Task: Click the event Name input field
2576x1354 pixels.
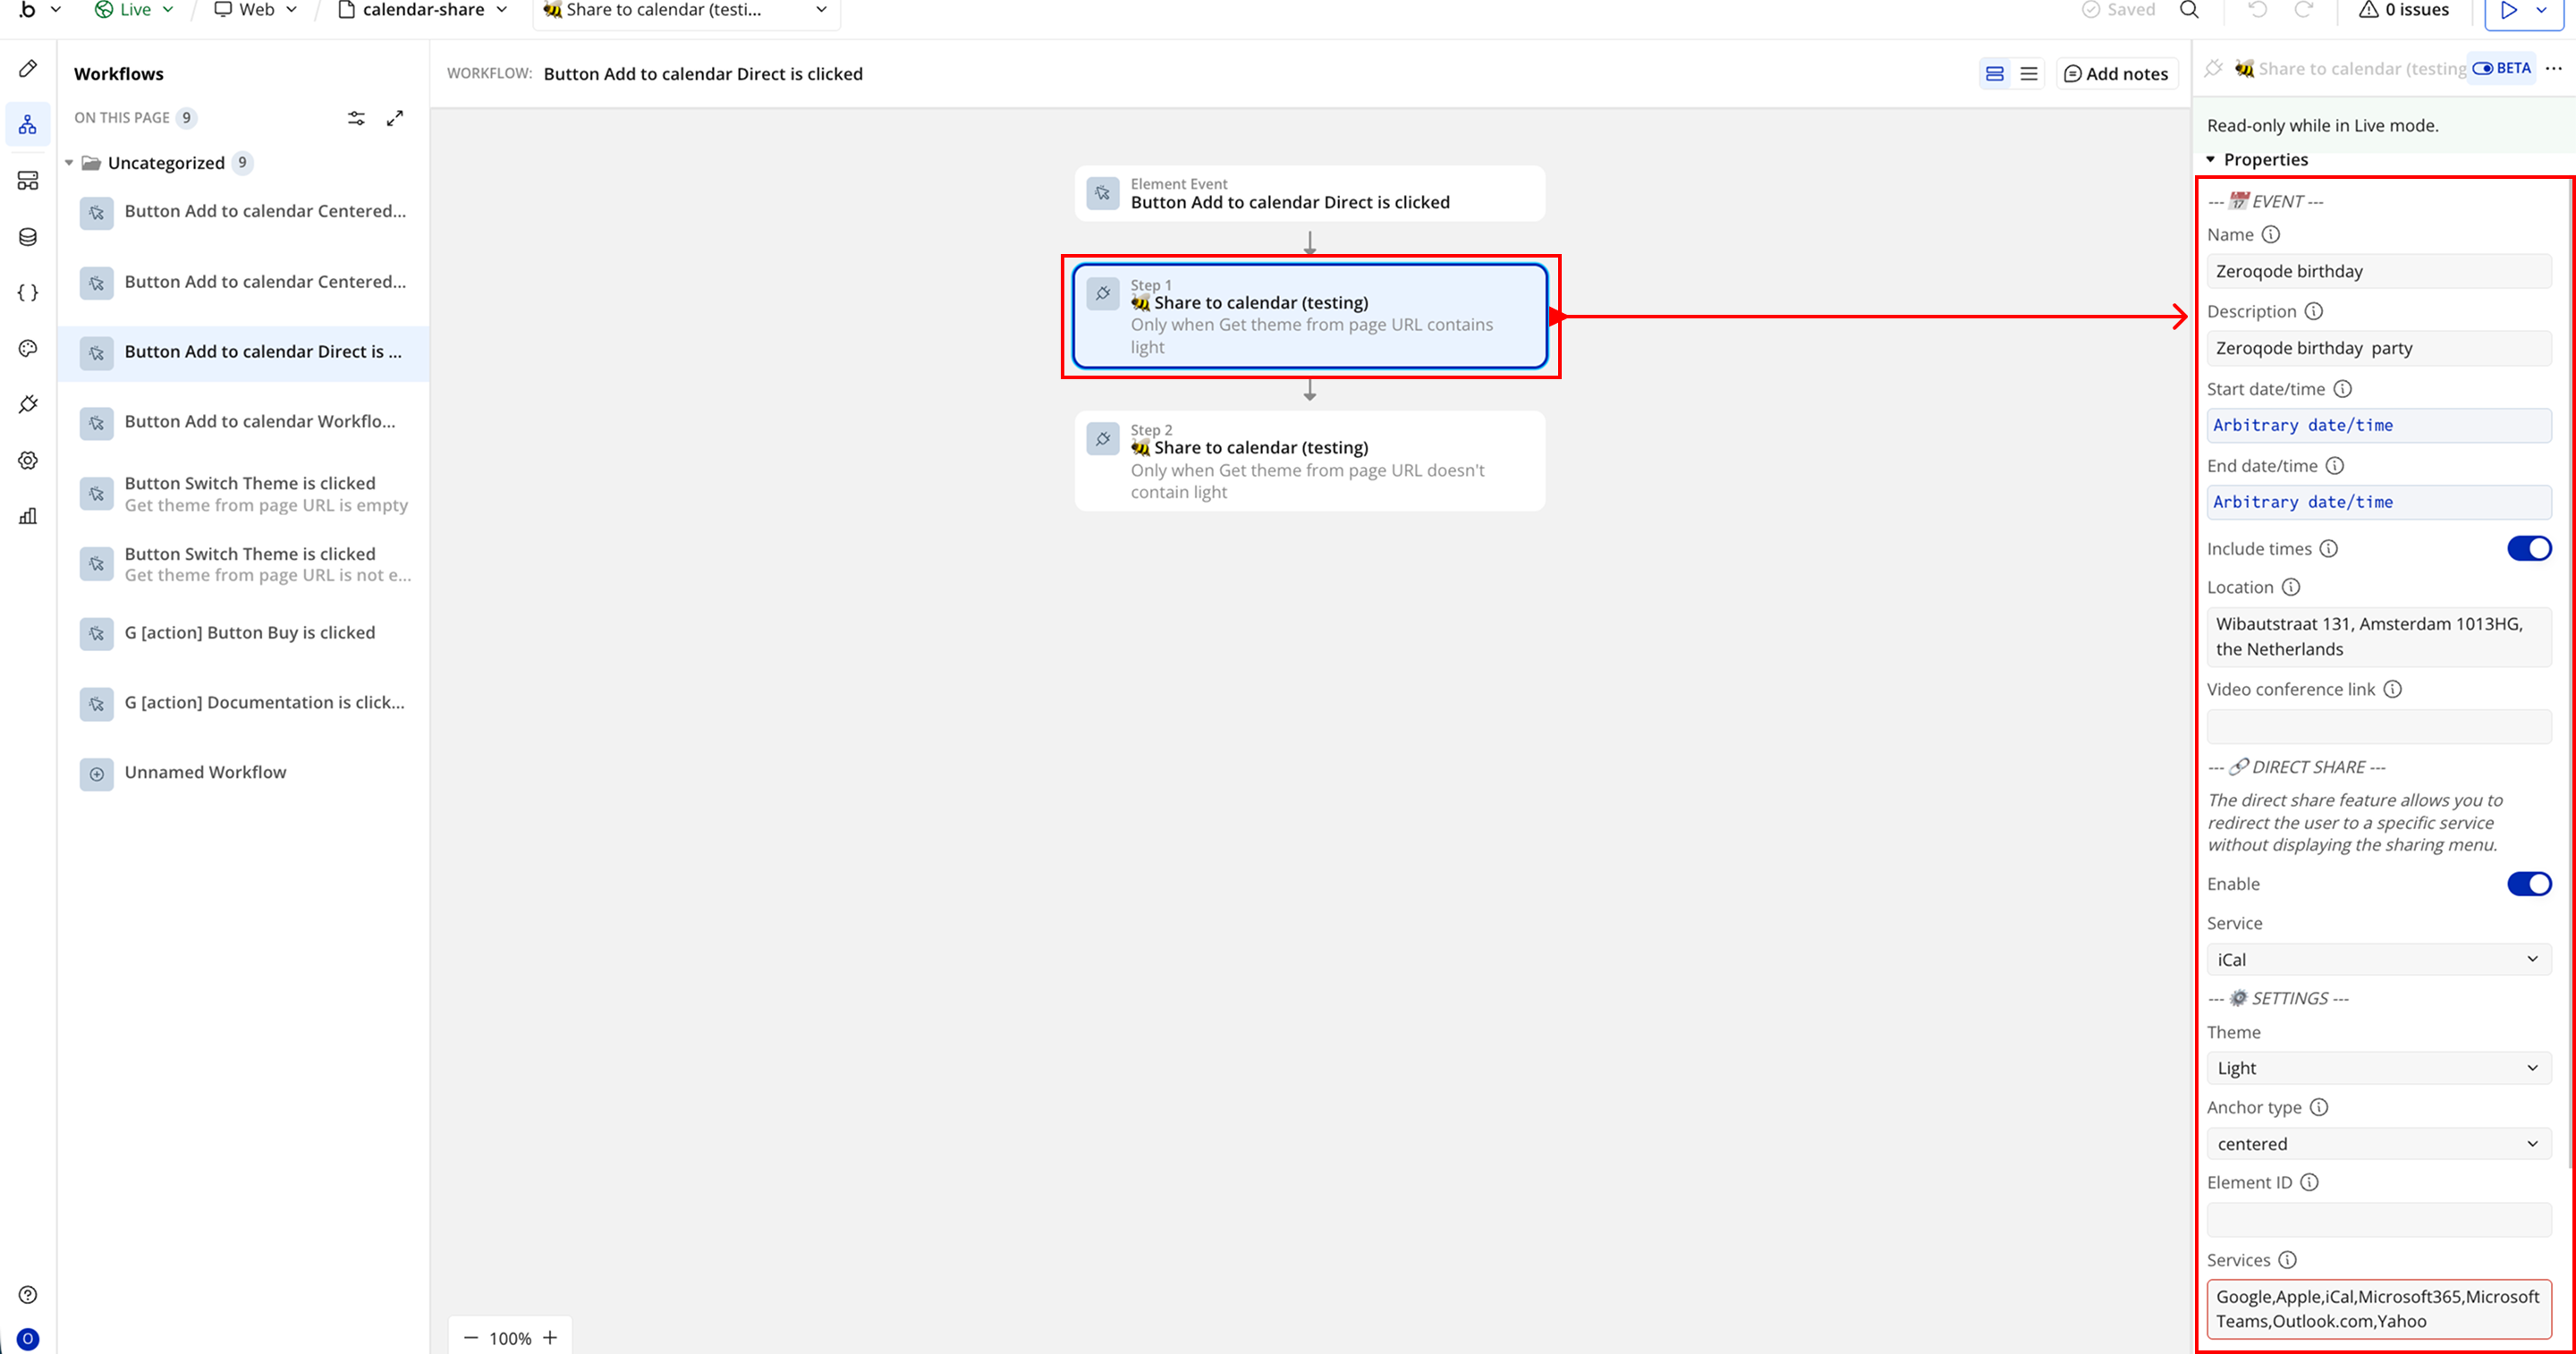Action: 2377,271
